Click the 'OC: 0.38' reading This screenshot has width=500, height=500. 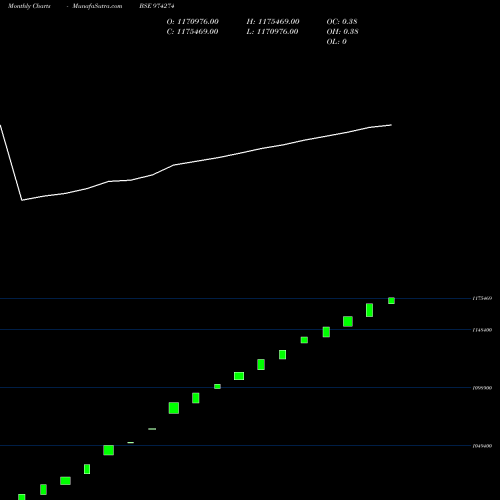pos(342,22)
